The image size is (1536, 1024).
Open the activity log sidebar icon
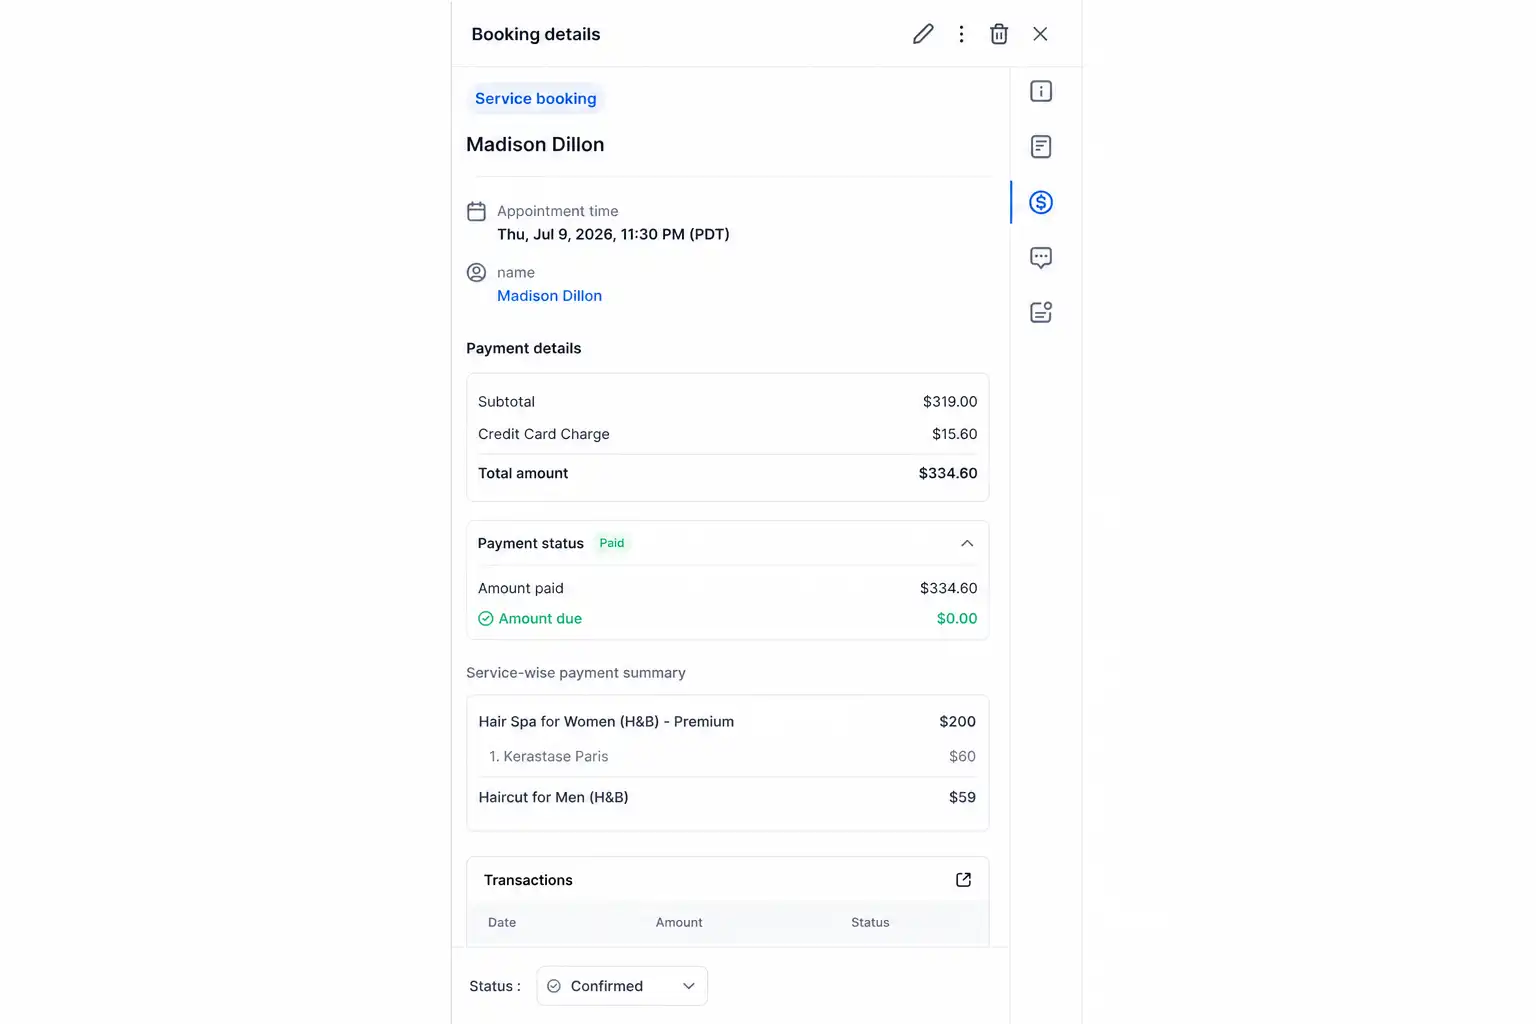click(x=1041, y=312)
